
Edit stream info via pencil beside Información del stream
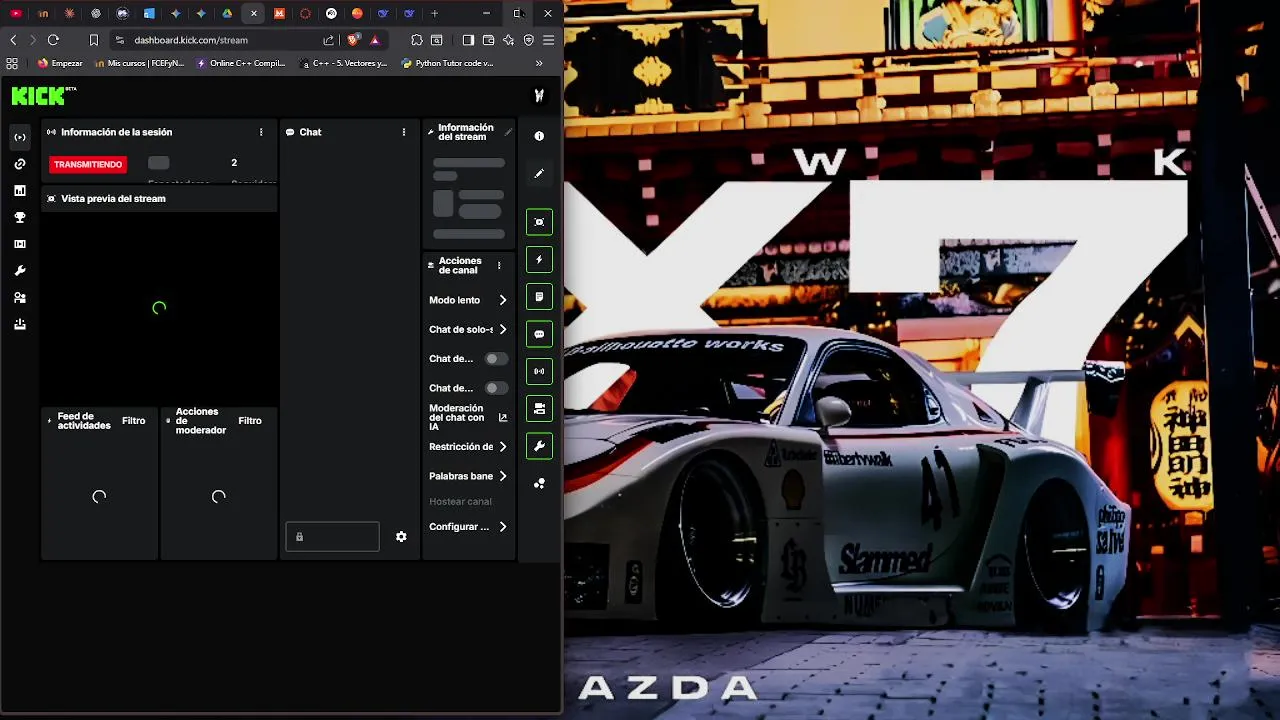tap(508, 132)
